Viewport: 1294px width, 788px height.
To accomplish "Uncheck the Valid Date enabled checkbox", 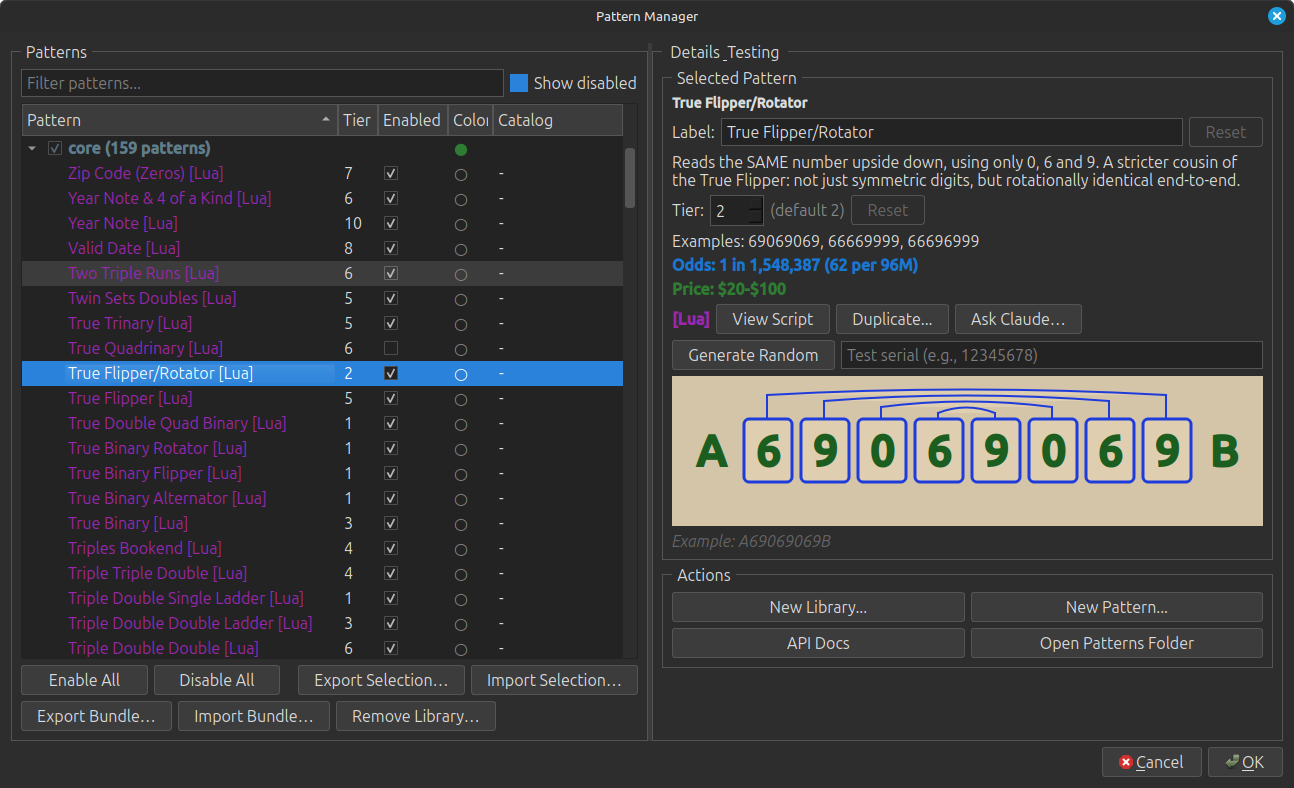I will pyautogui.click(x=391, y=248).
